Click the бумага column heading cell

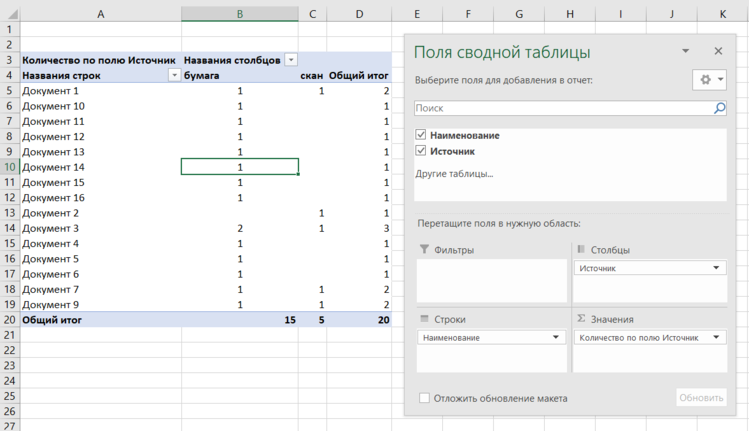(x=240, y=75)
